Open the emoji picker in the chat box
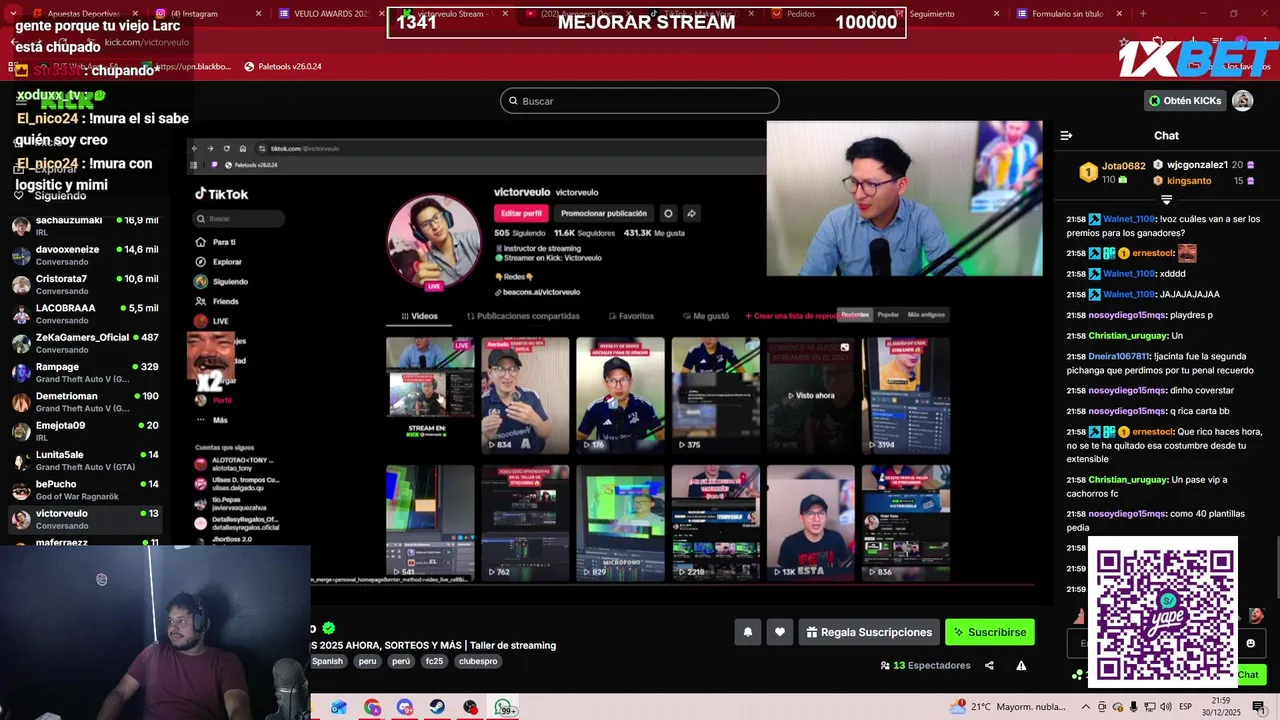 point(1250,643)
